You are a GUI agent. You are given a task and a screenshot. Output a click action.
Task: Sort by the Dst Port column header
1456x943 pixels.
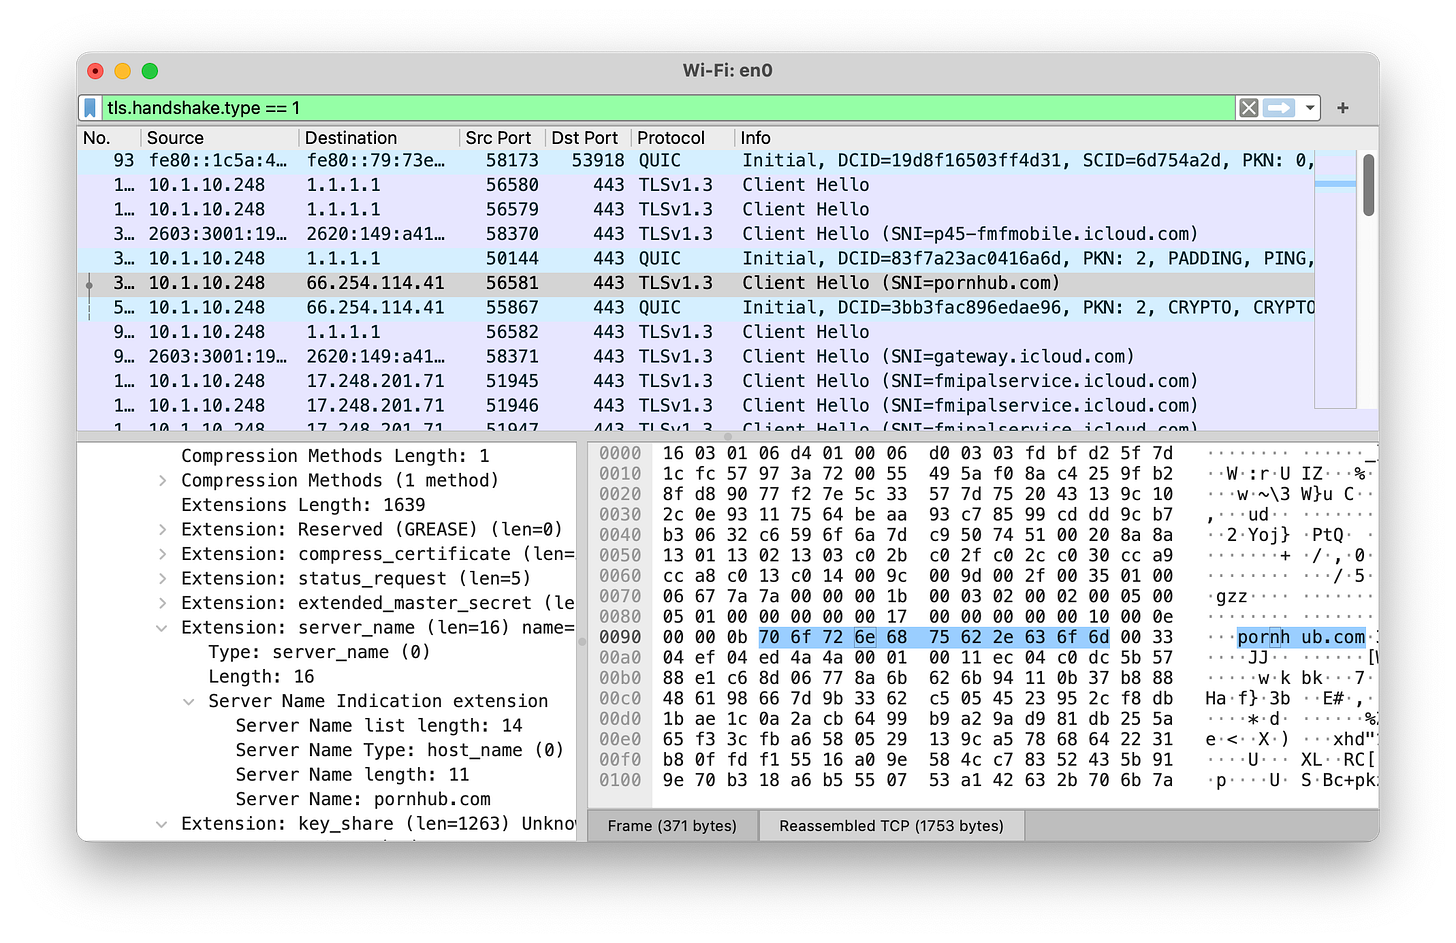[586, 138]
